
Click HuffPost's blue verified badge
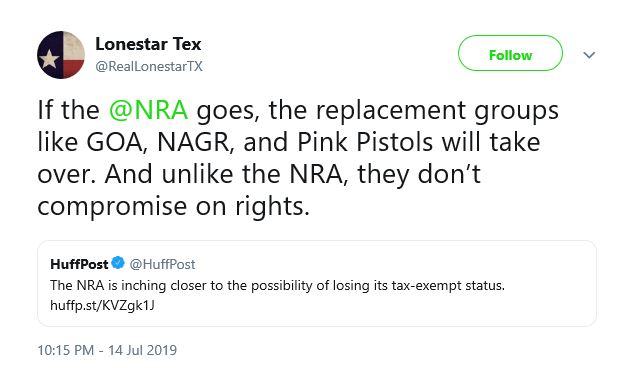[x=118, y=263]
